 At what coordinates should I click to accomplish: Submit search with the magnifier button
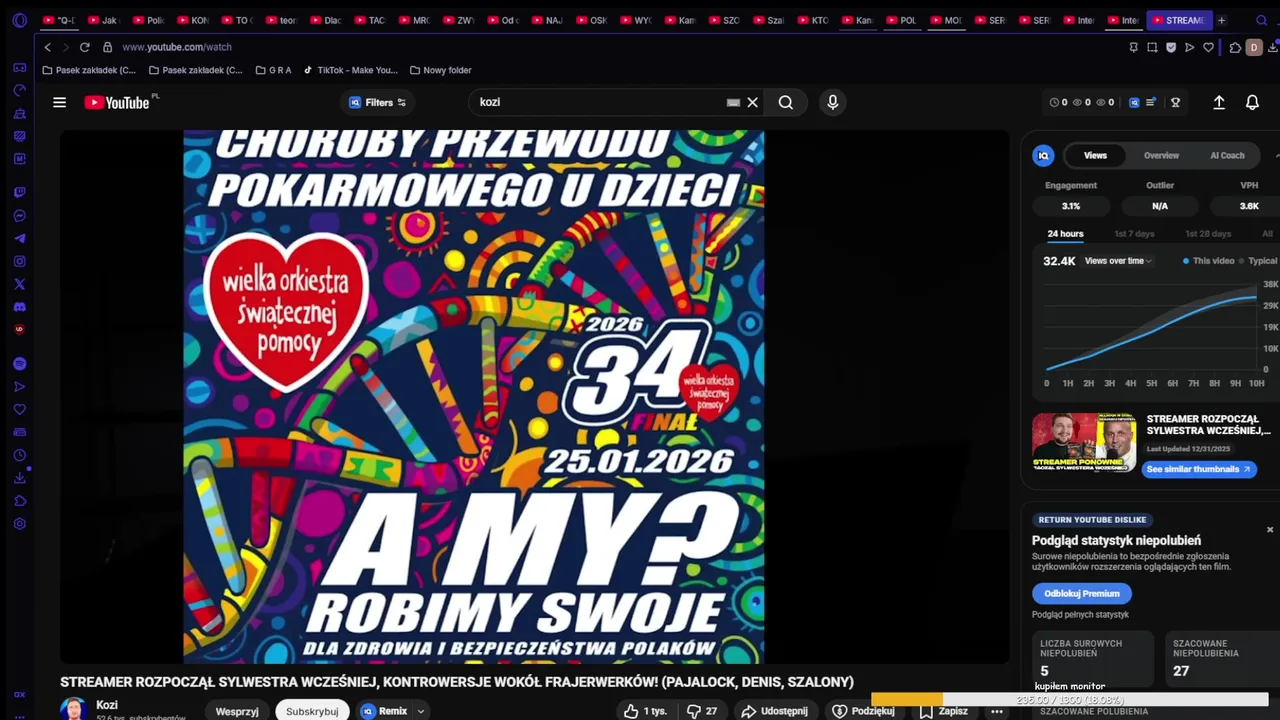pos(786,102)
